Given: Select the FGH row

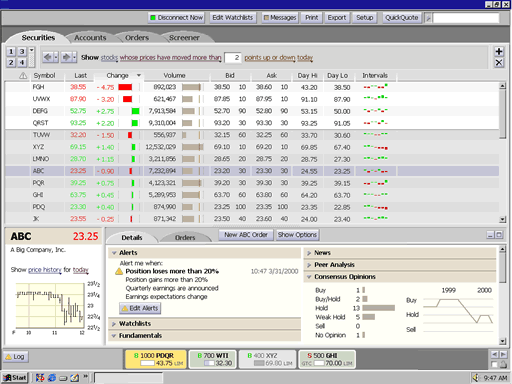Looking at the screenshot, I should pos(252,87).
